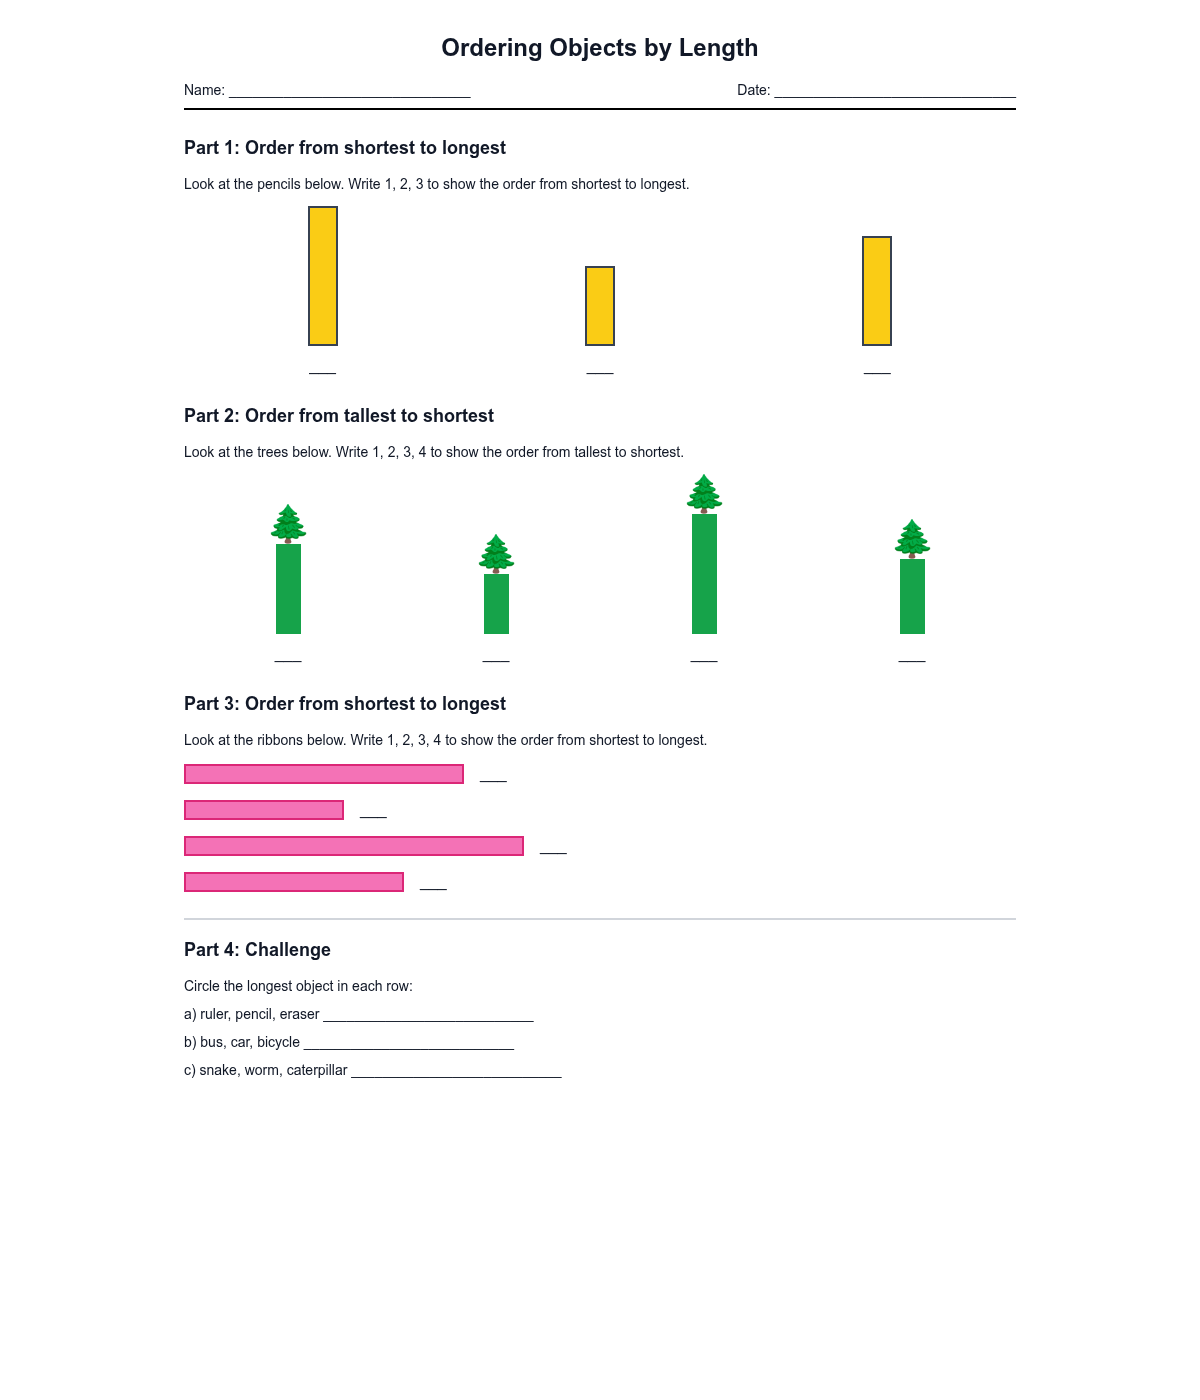
Task: Click the longest yellow pencil
Action: tap(323, 276)
